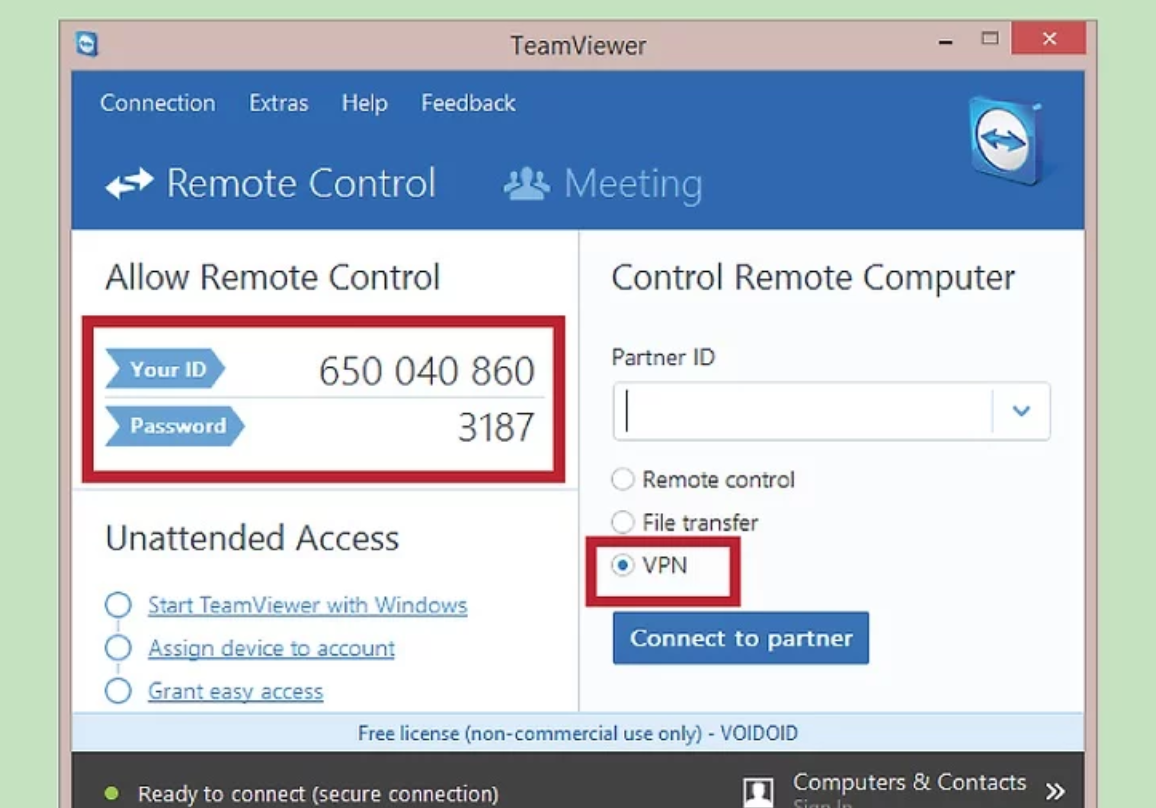This screenshot has height=808, width=1156.
Task: Switch to the Remote Control tab
Action: [271, 184]
